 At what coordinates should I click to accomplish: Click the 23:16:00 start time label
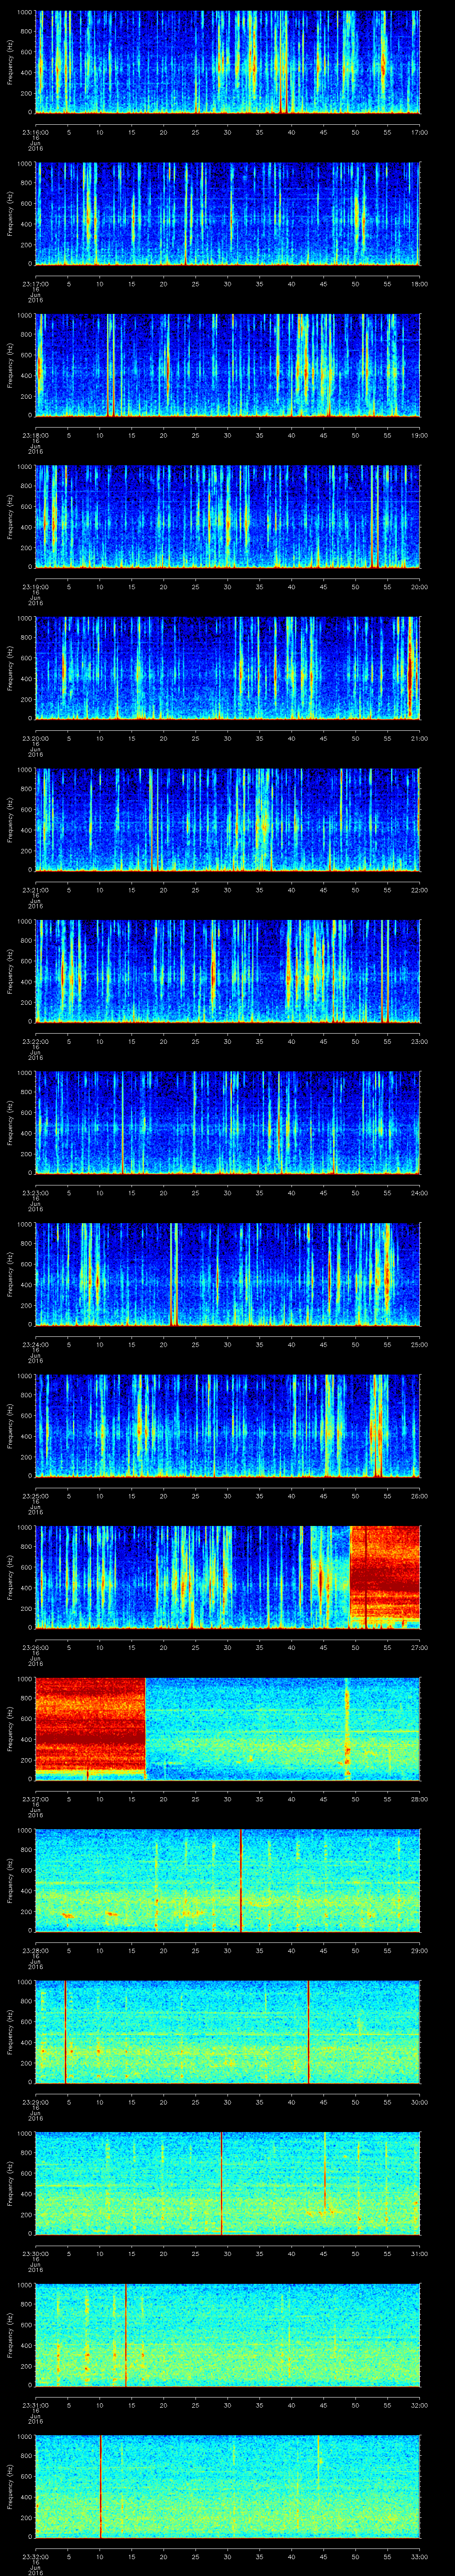[35, 132]
